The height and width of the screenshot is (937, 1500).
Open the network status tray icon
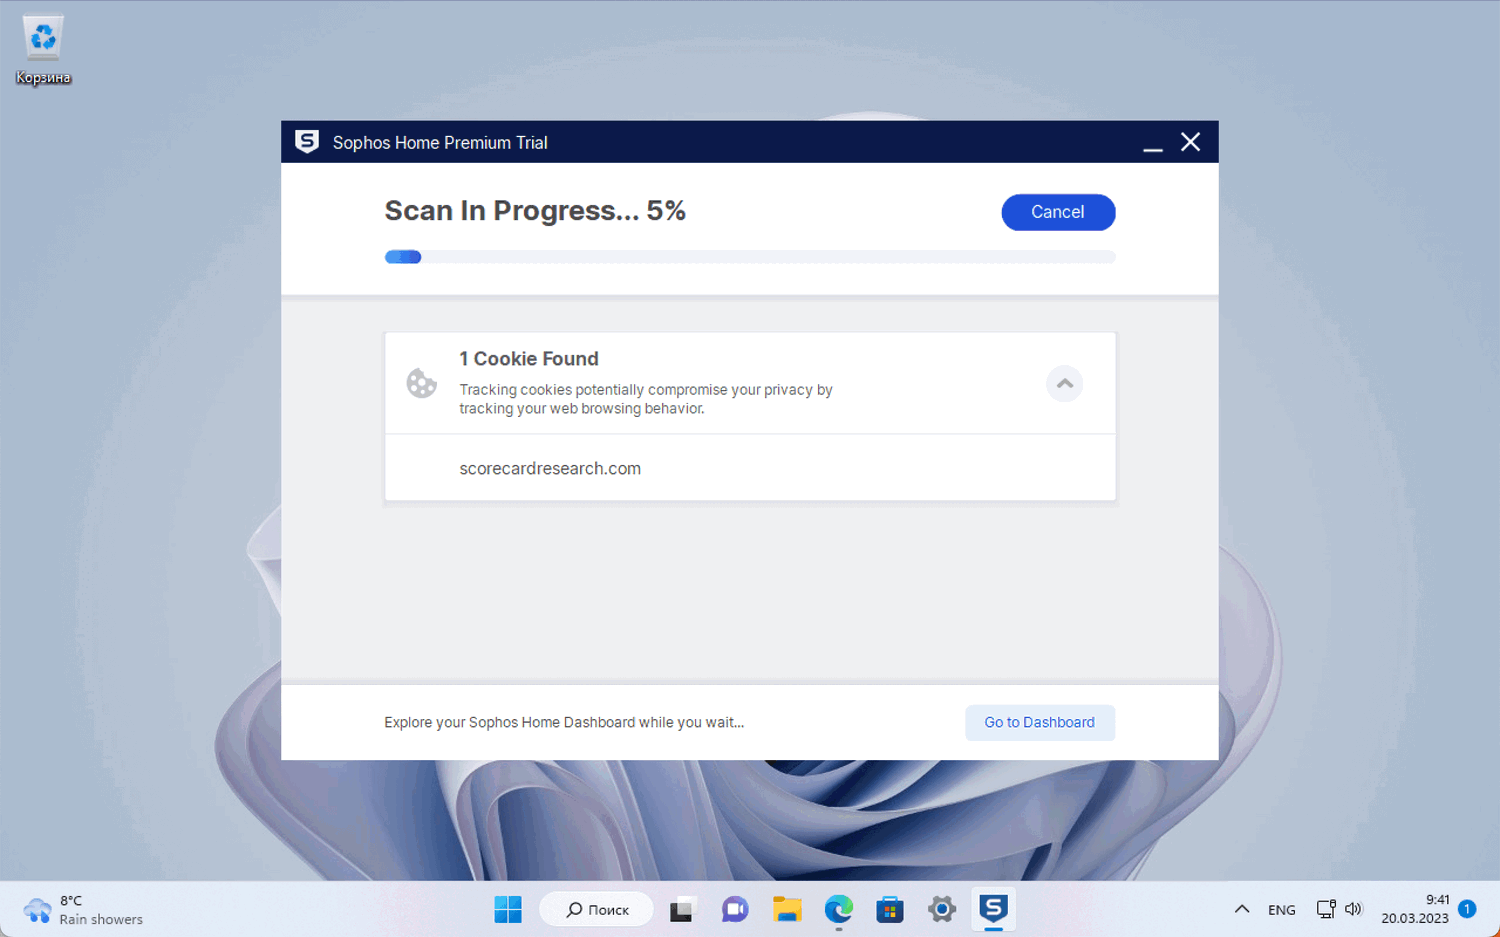click(x=1326, y=909)
